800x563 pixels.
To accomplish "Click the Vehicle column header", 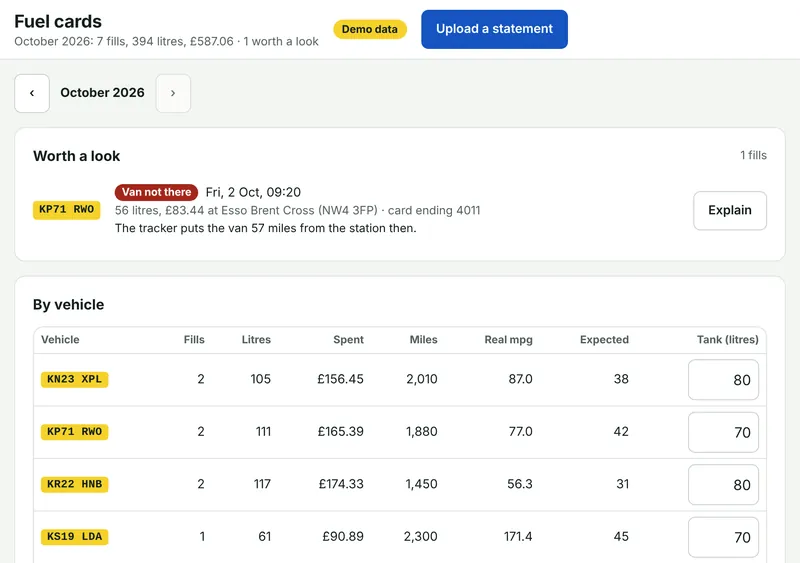I will coord(60,339).
